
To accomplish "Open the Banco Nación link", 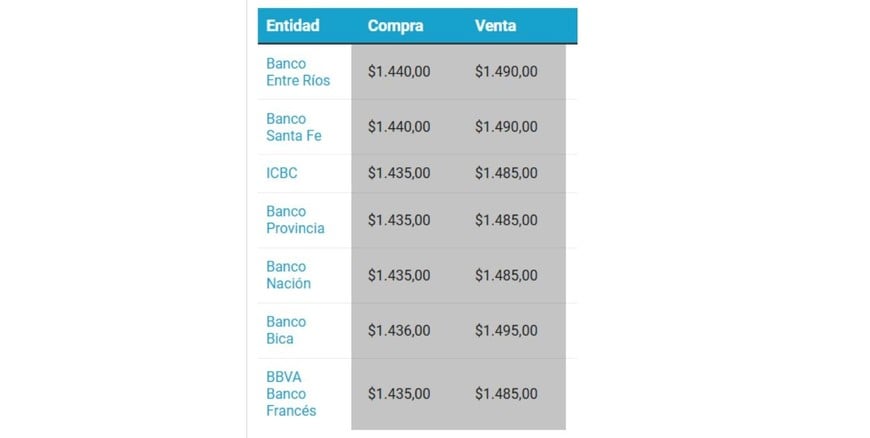I will point(288,275).
